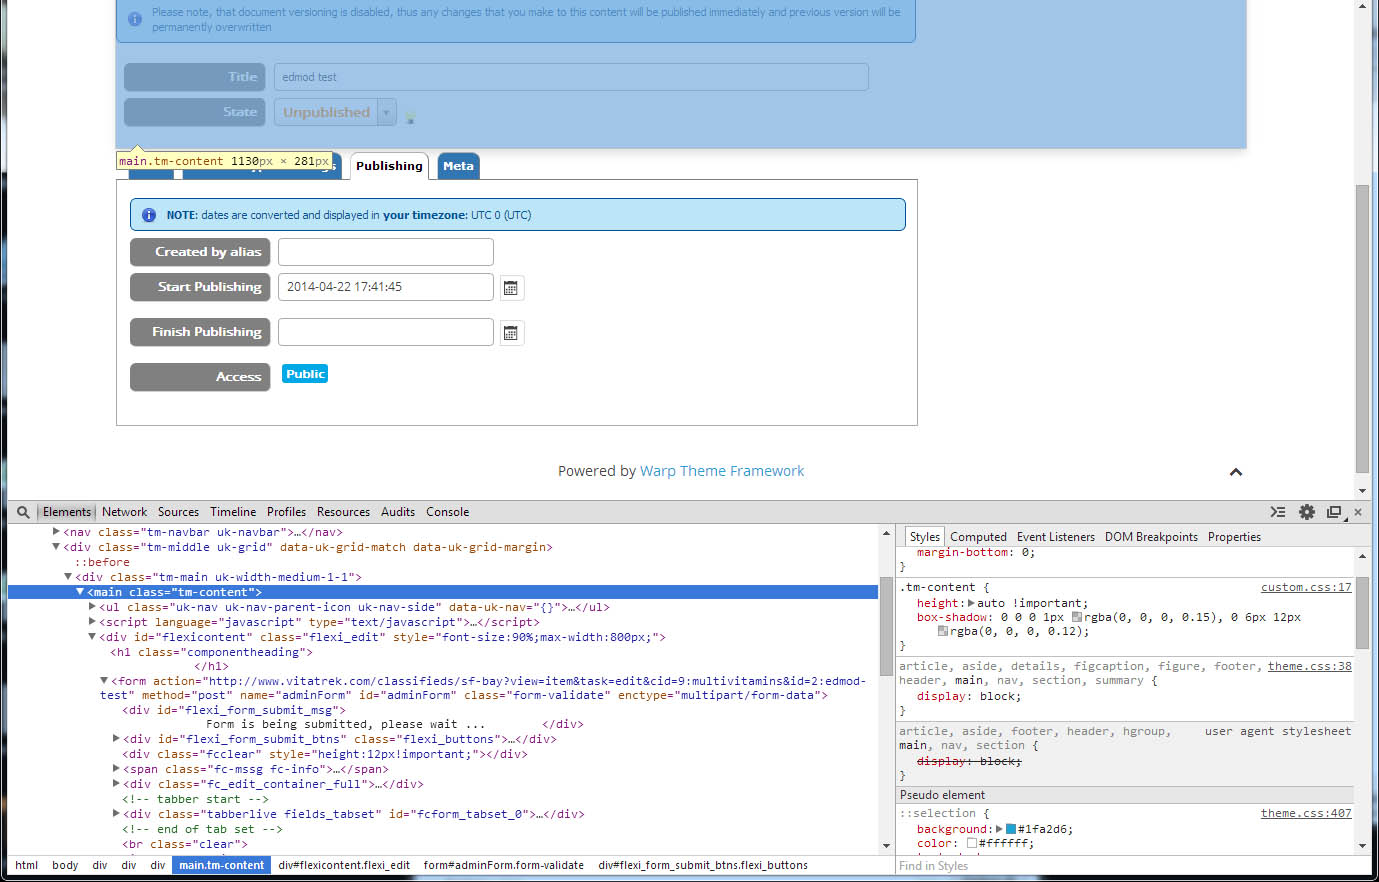Click the Public access badge

(x=305, y=374)
